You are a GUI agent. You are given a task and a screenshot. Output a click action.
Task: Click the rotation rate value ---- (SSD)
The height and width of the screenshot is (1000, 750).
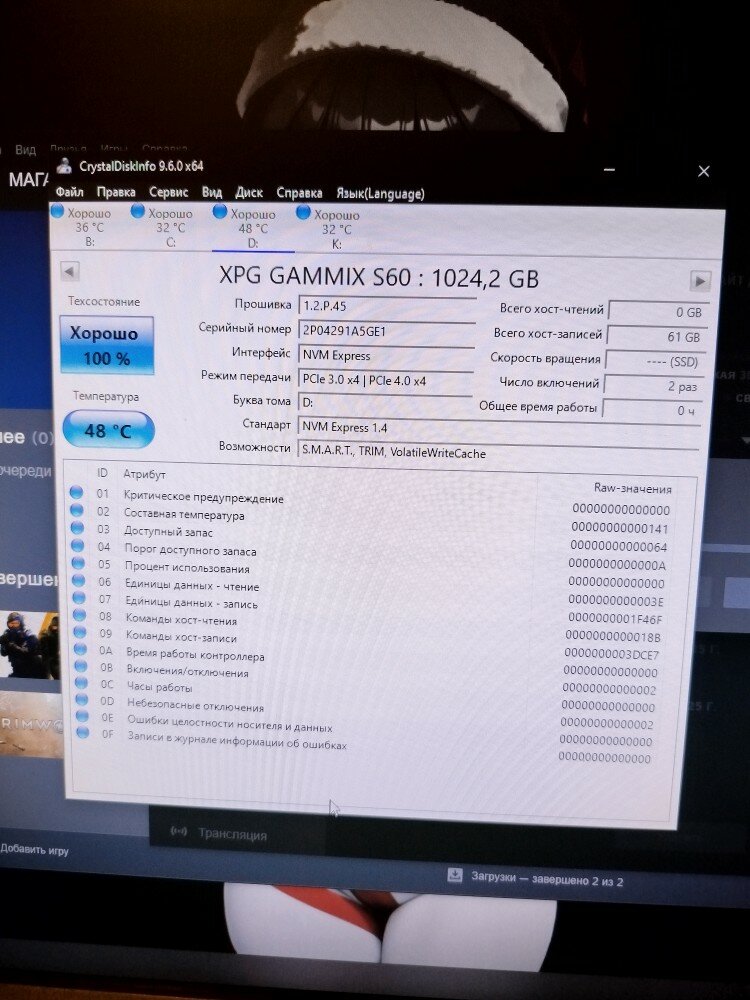[x=654, y=361]
